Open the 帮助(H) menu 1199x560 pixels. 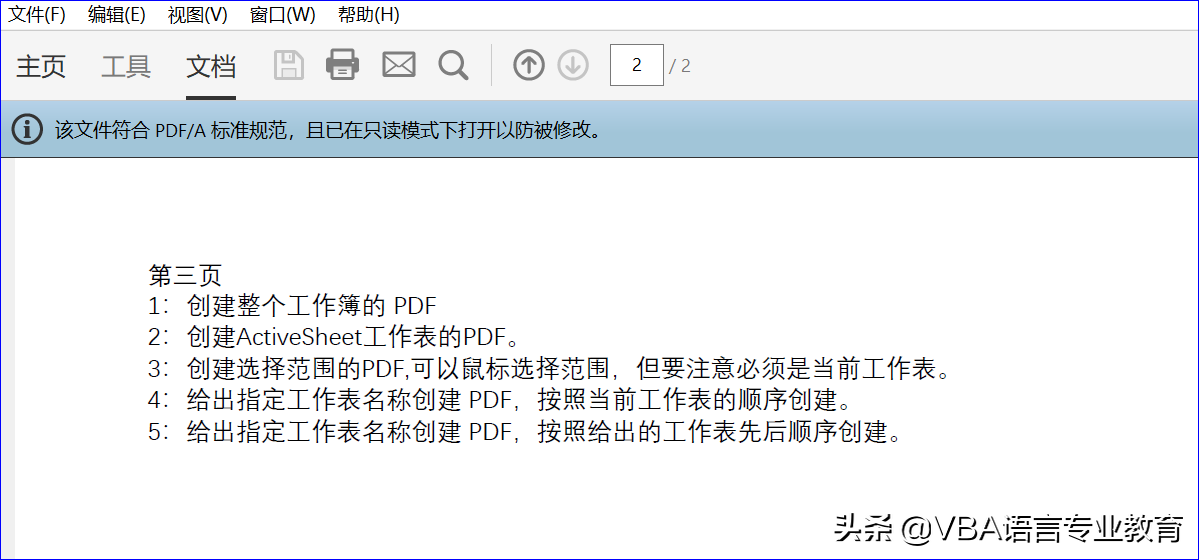368,15
